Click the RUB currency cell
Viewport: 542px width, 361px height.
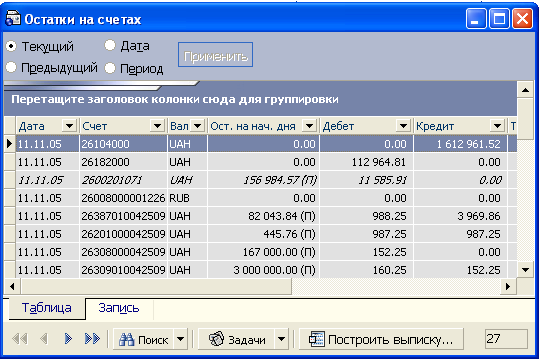(187, 198)
